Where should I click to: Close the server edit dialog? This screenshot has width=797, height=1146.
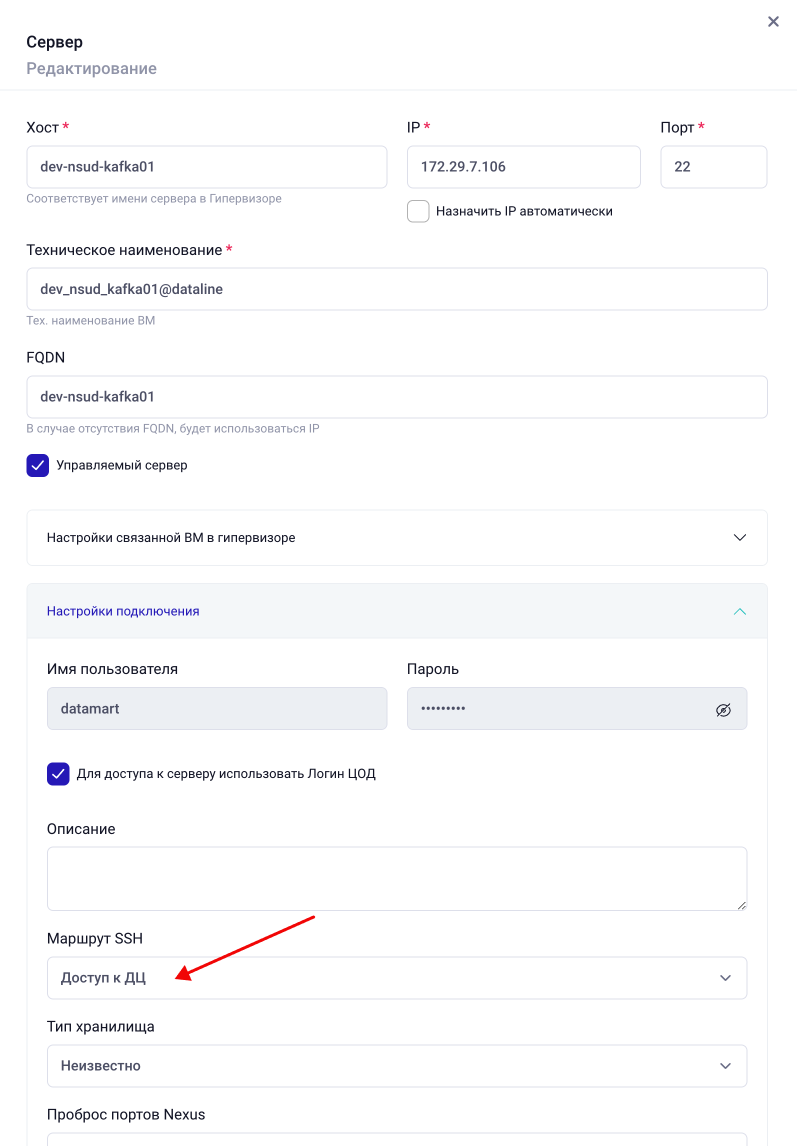(773, 21)
